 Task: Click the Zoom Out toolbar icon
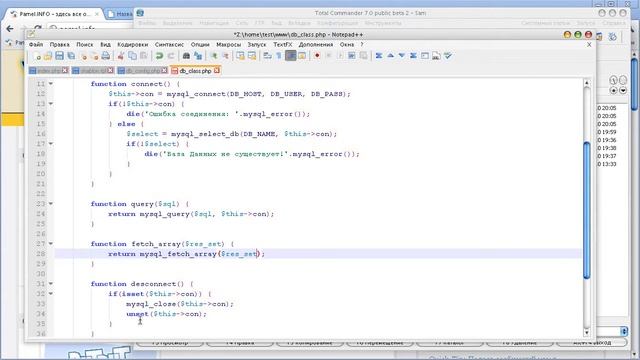225,56
